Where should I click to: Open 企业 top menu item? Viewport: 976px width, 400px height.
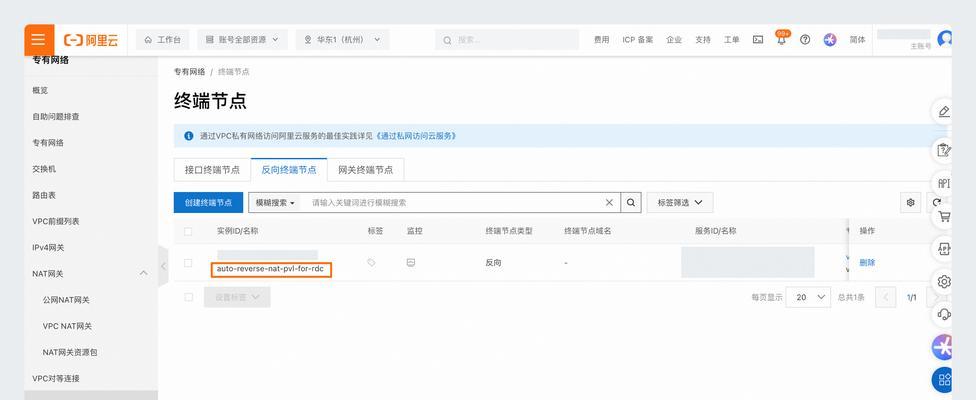673,39
